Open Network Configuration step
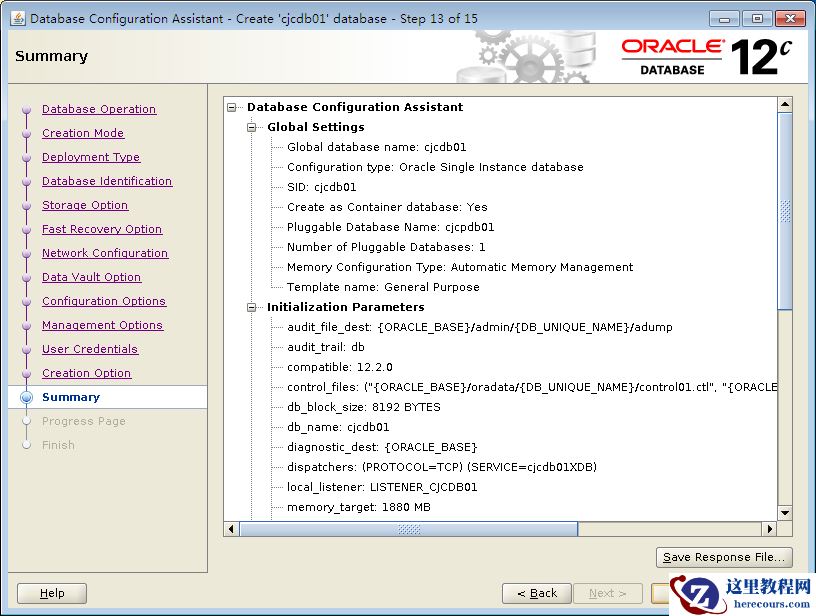Viewport: 816px width, 616px height. point(105,253)
